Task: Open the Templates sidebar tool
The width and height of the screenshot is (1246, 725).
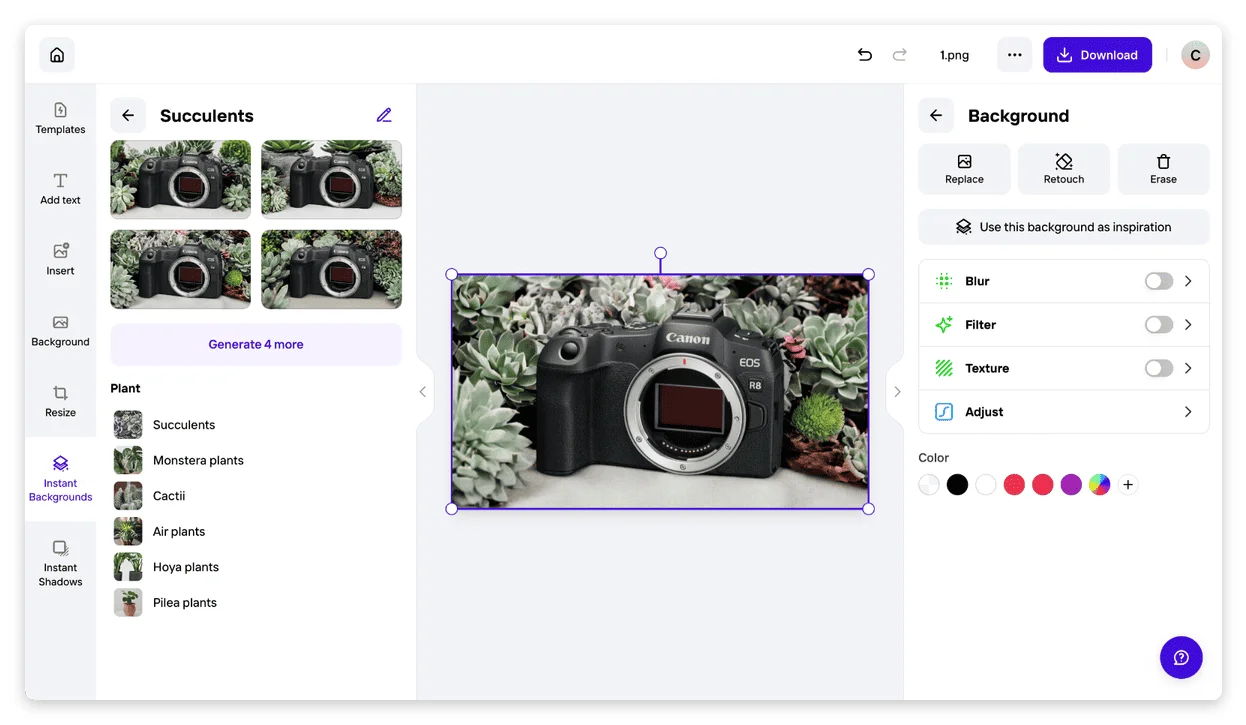Action: point(60,118)
